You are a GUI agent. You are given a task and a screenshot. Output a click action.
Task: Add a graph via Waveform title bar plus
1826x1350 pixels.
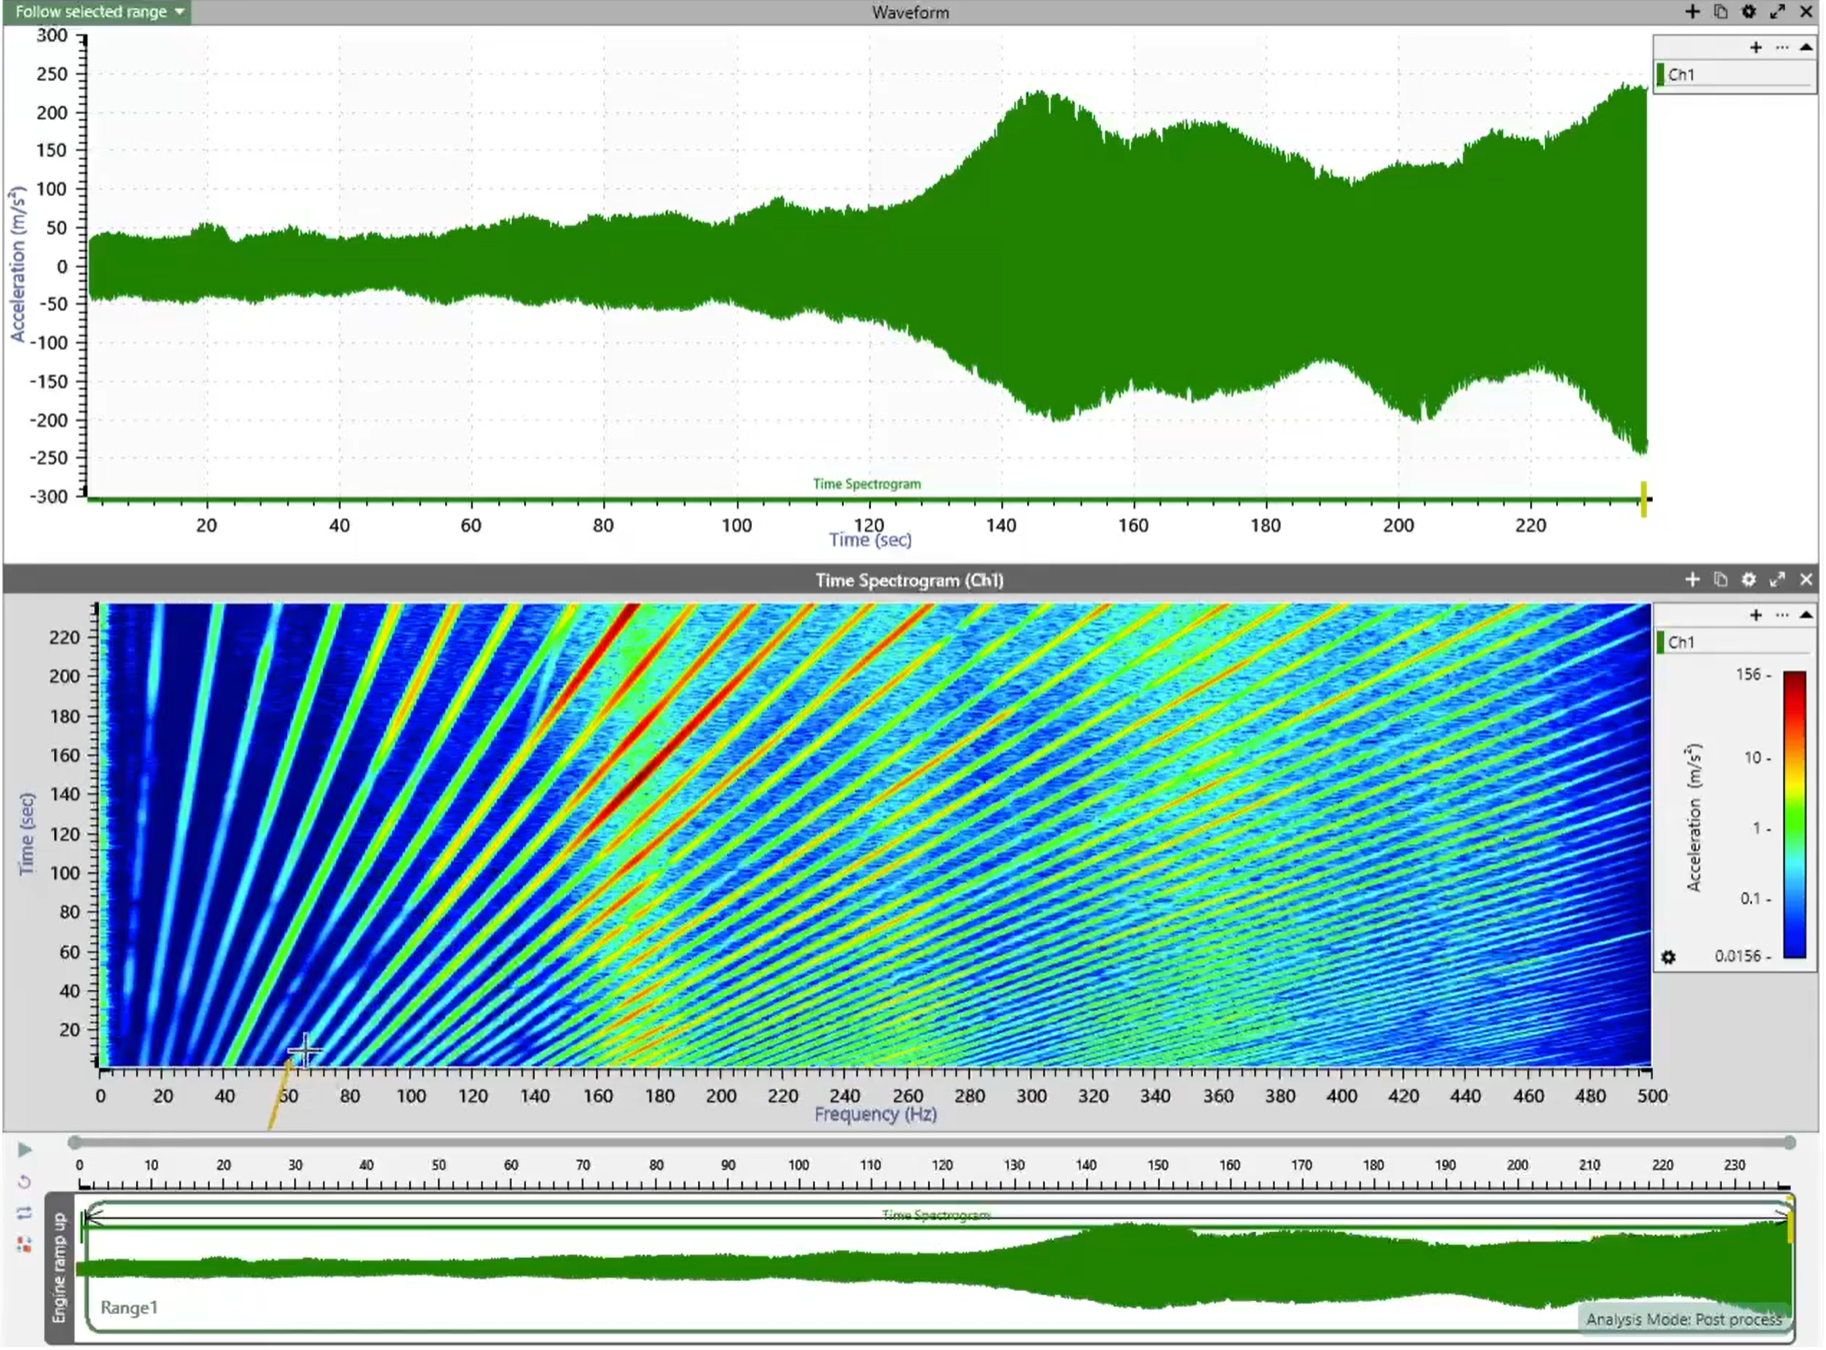click(1692, 12)
